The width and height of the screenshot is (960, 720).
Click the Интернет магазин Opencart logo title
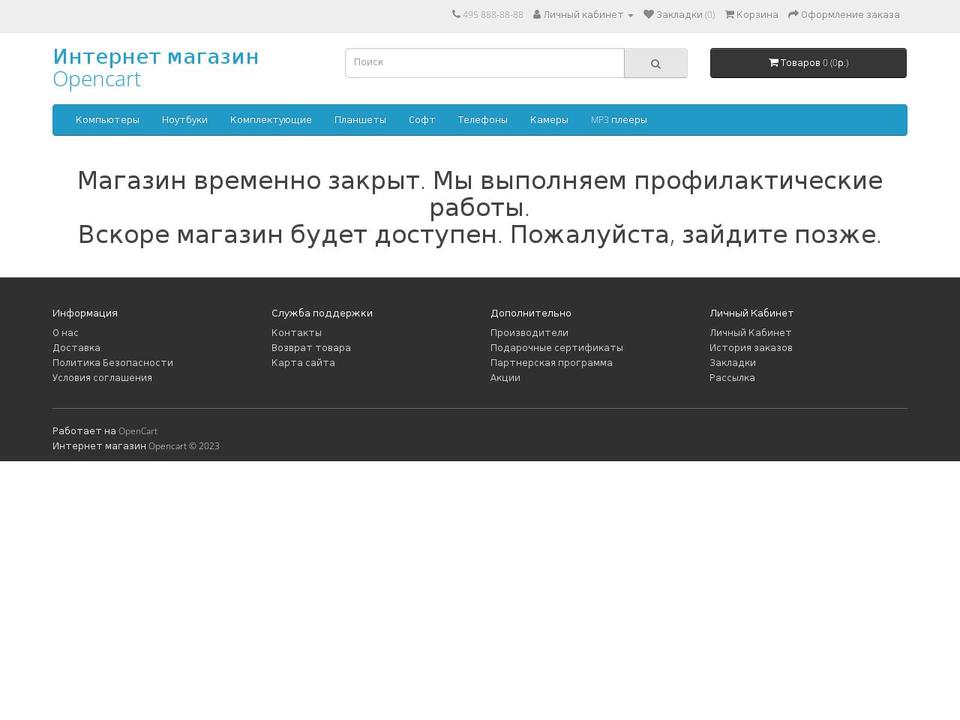[x=156, y=67]
